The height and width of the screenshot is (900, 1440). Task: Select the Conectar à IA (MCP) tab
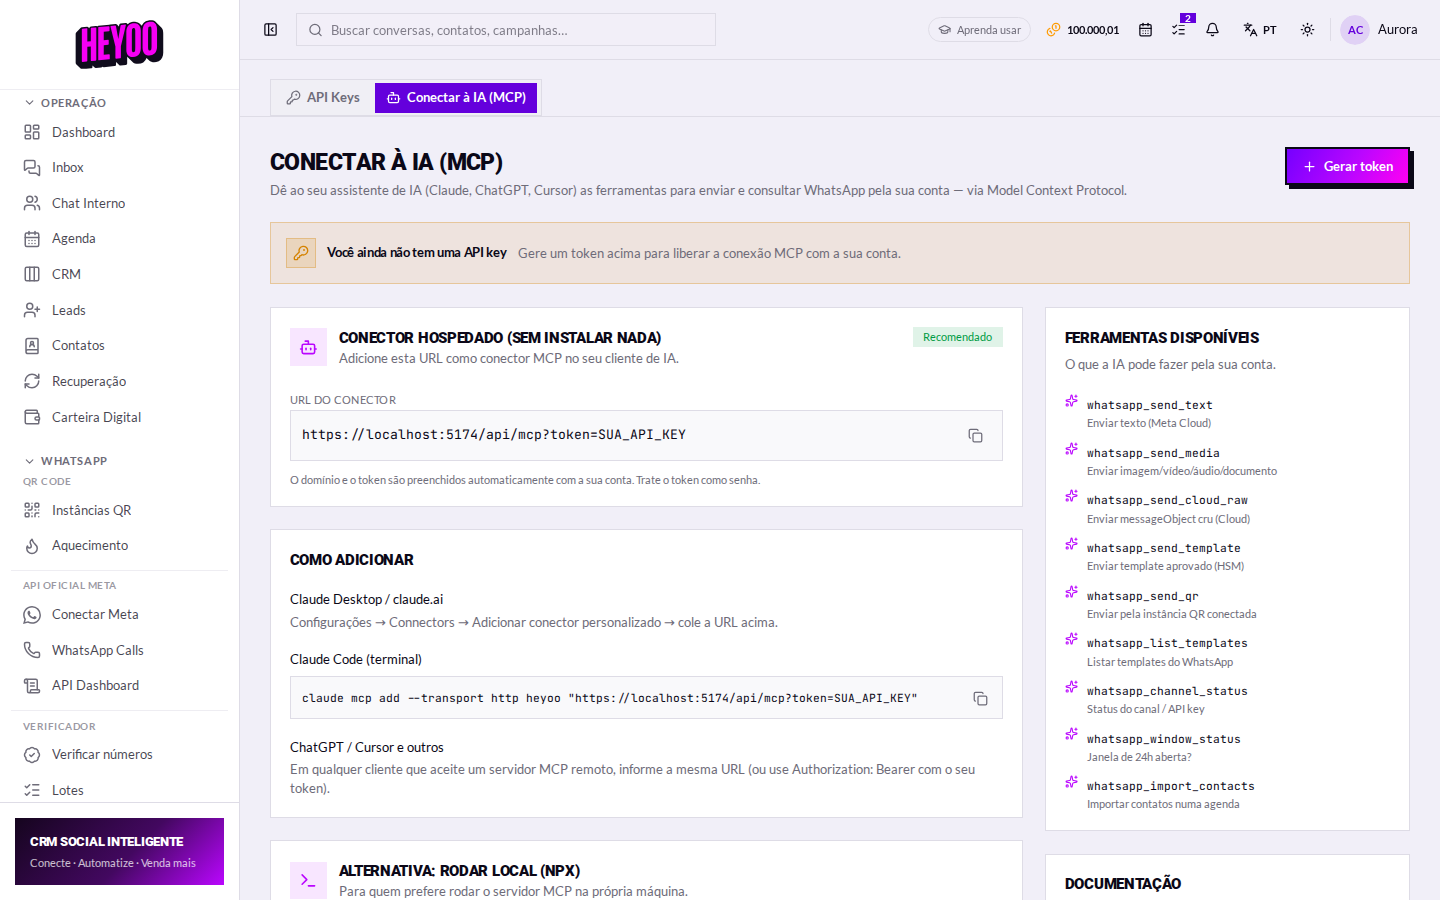coord(456,98)
